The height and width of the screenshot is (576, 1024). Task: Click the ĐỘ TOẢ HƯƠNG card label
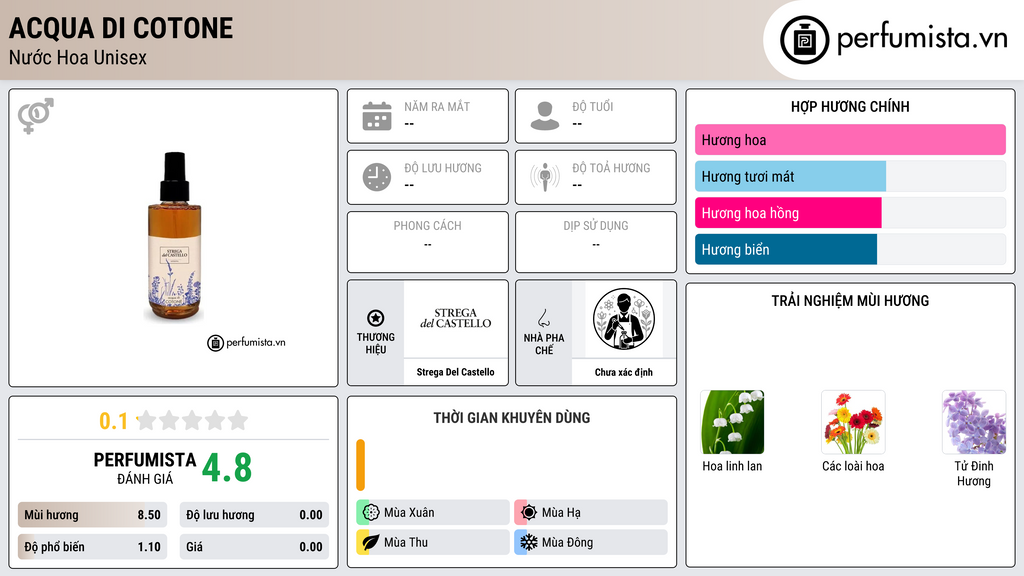click(611, 168)
